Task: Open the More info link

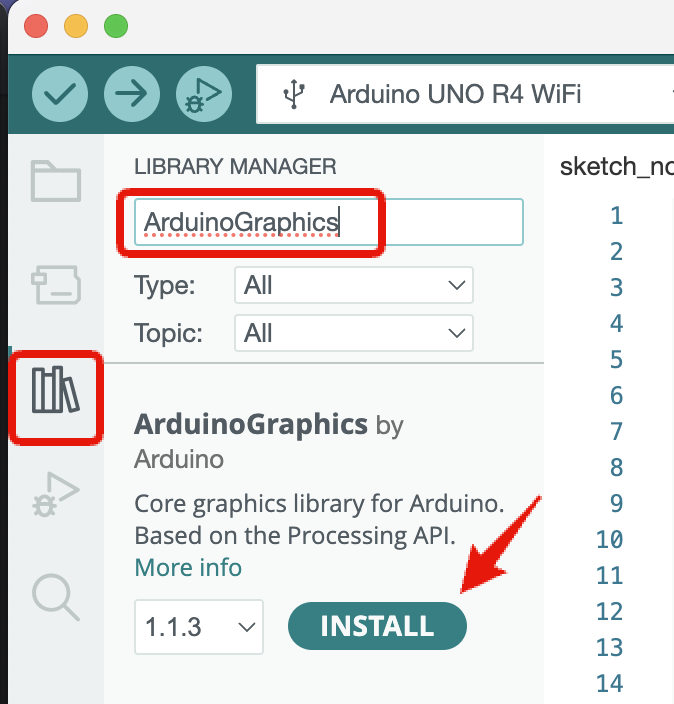Action: click(x=188, y=567)
